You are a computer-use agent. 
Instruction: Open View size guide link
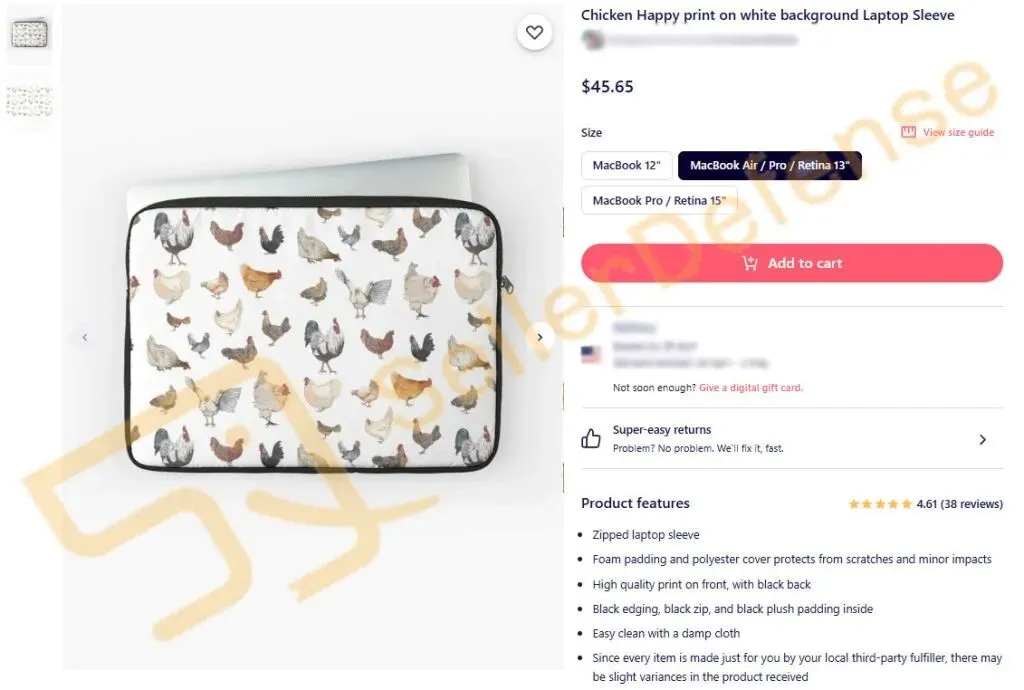958,132
